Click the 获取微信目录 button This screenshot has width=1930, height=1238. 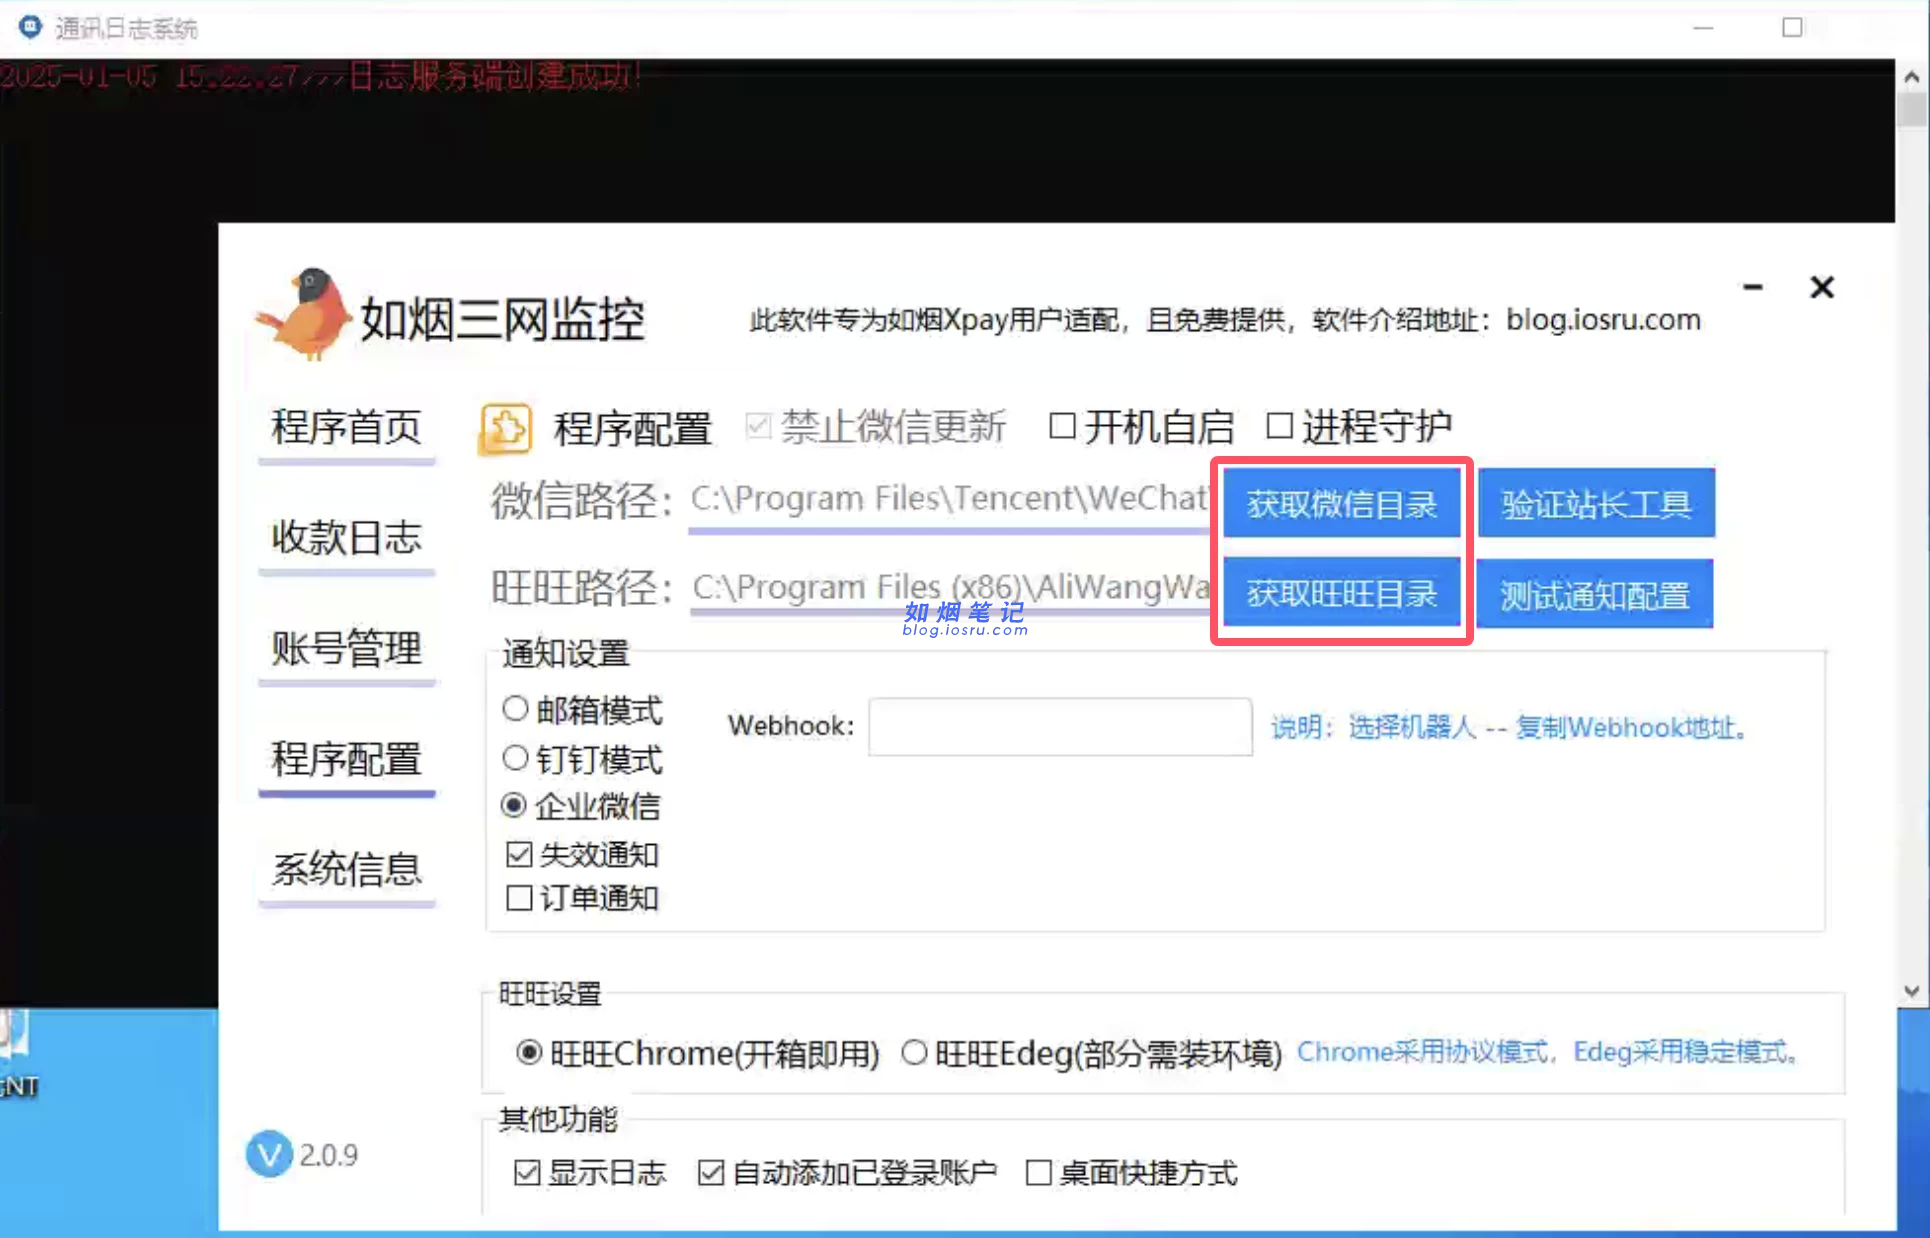[x=1341, y=504]
